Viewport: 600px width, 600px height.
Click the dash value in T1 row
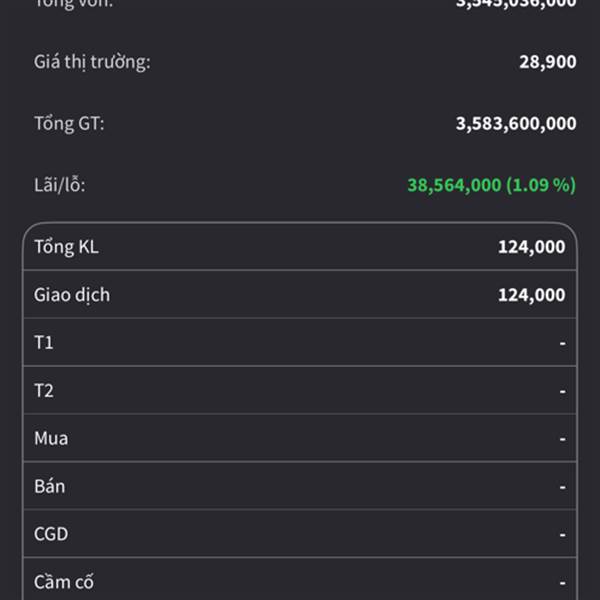563,343
